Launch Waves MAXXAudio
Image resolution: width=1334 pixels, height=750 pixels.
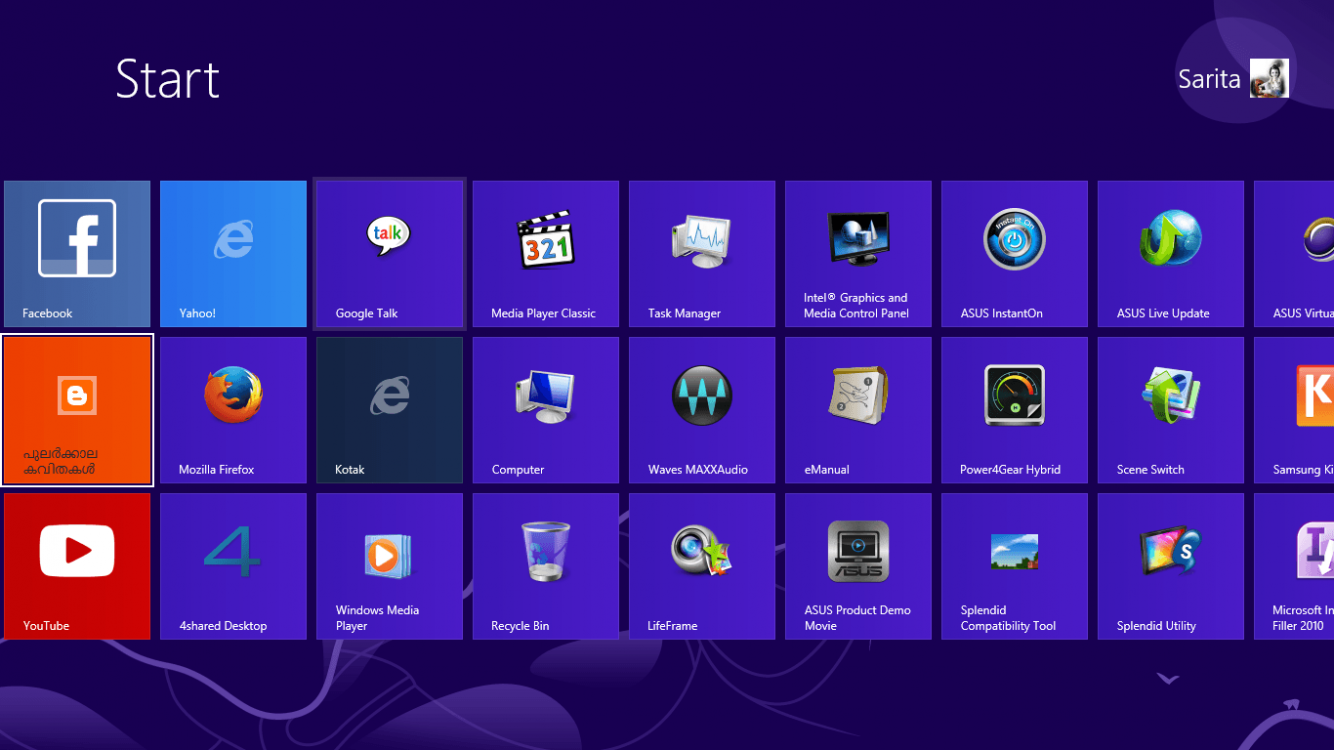(x=702, y=410)
